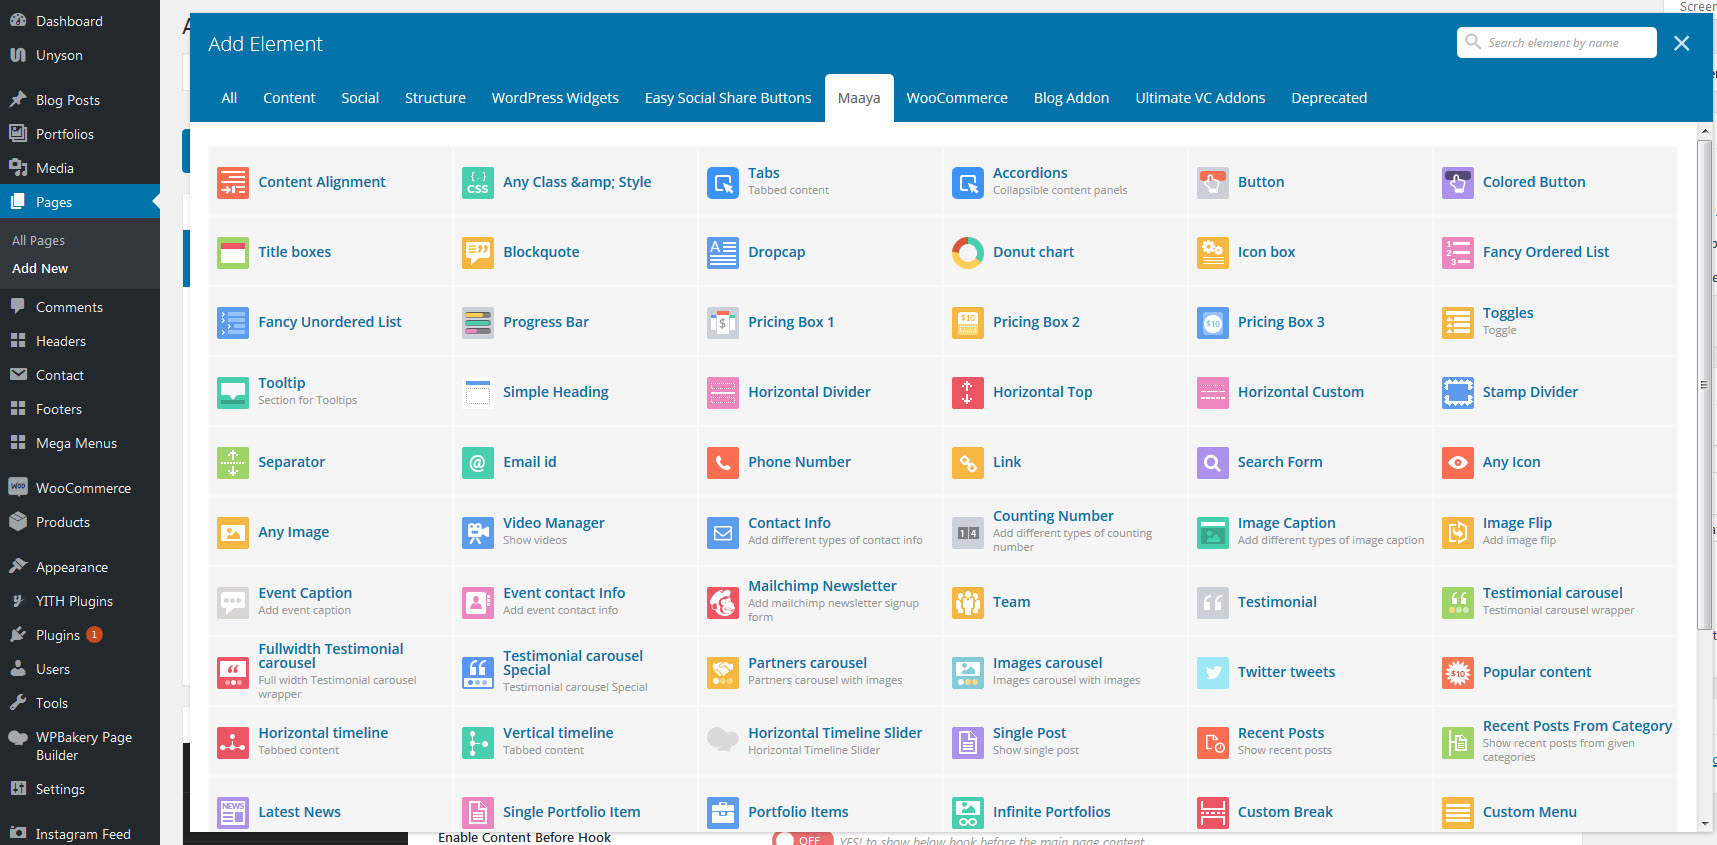Click the scrollbar down arrow
1717x845 pixels.
pyautogui.click(x=1705, y=824)
